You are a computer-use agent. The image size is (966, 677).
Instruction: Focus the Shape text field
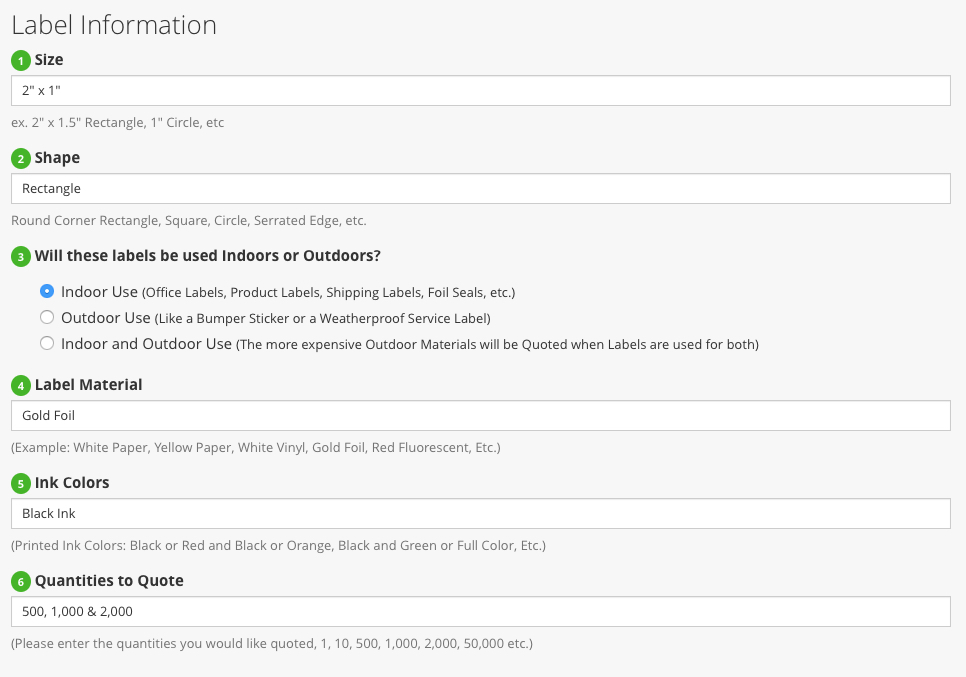pos(480,189)
